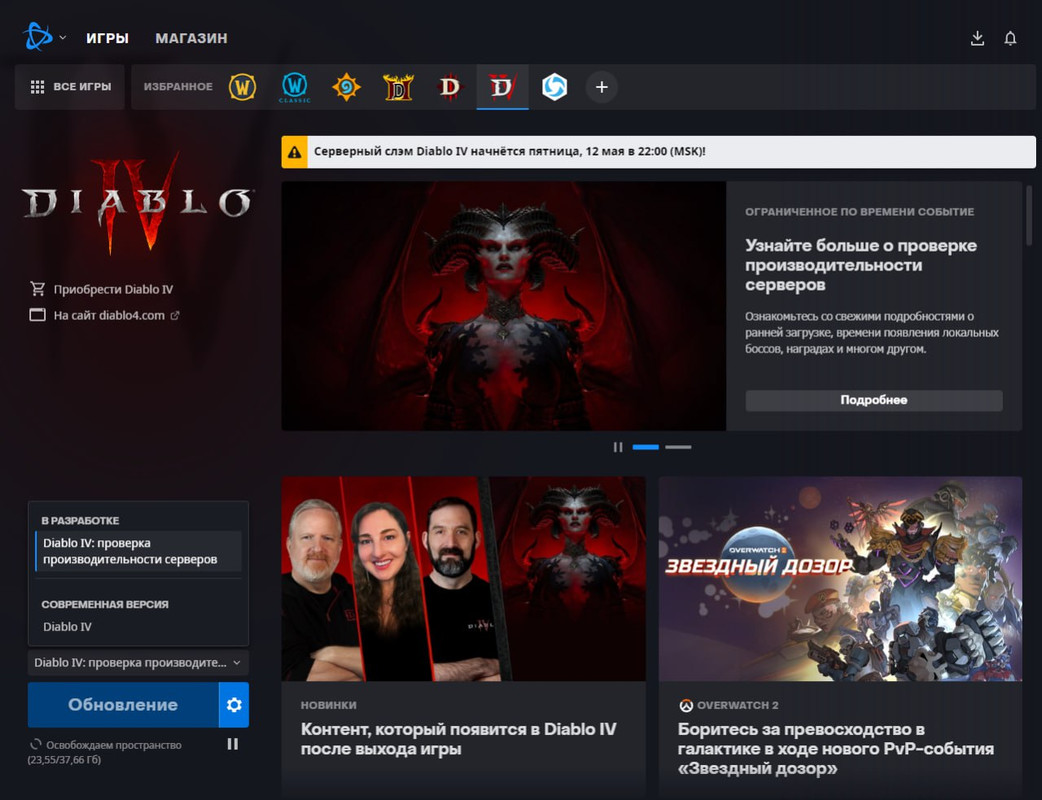This screenshot has height=800, width=1042.
Task: Select the WoW Classic icon
Action: point(294,87)
